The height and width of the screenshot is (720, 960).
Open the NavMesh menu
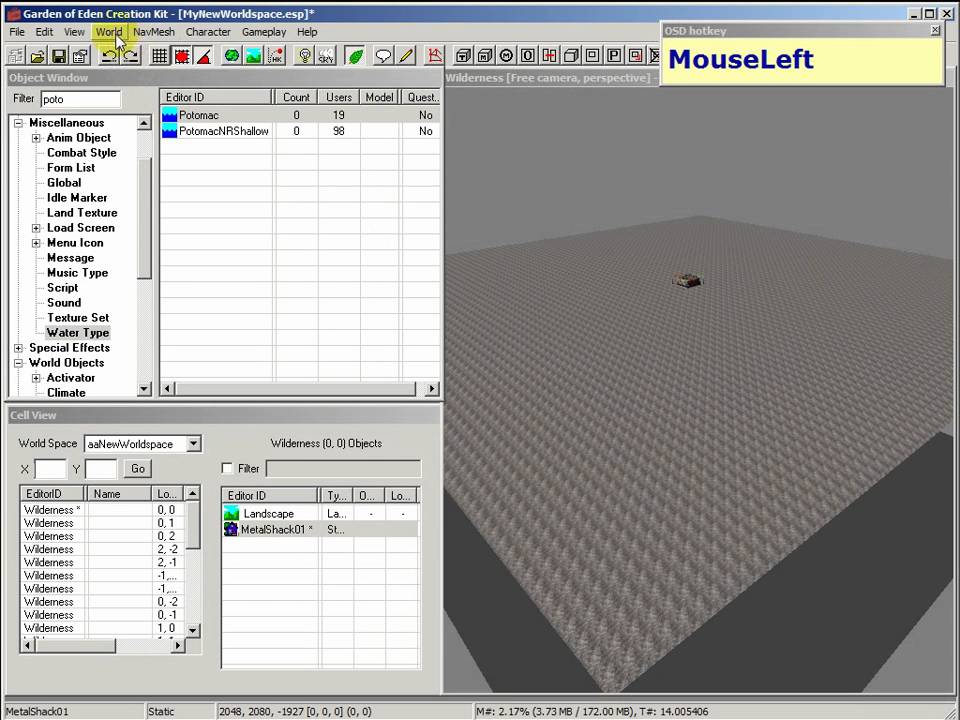click(x=154, y=32)
